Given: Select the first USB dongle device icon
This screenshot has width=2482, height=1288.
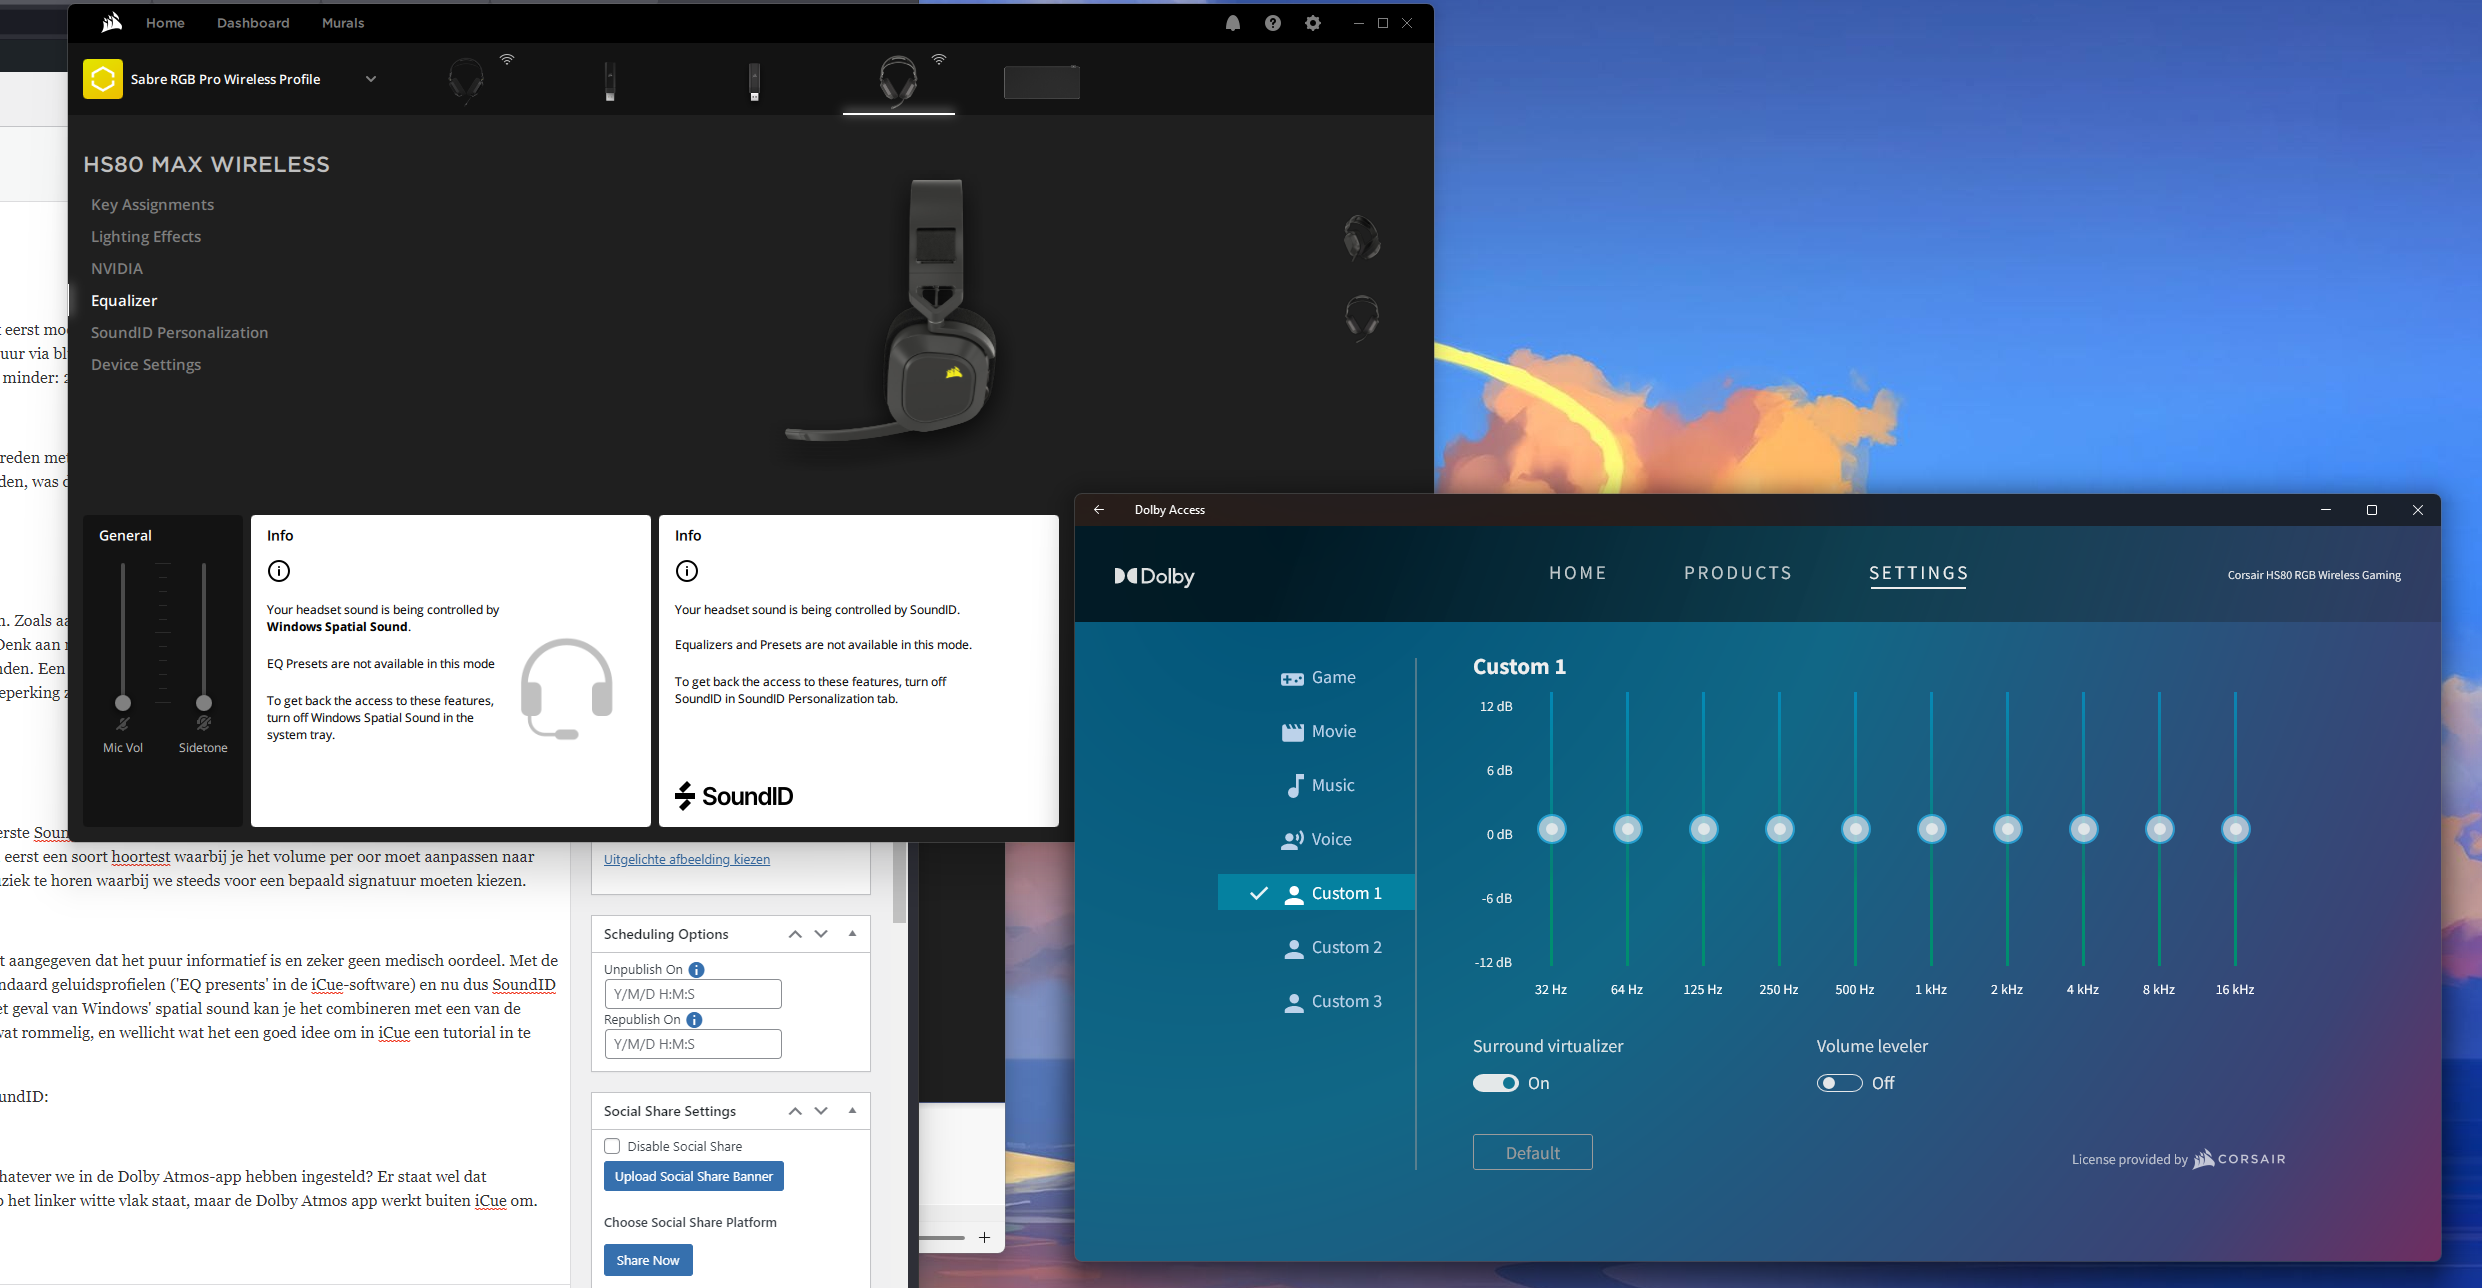Looking at the screenshot, I should point(610,81).
